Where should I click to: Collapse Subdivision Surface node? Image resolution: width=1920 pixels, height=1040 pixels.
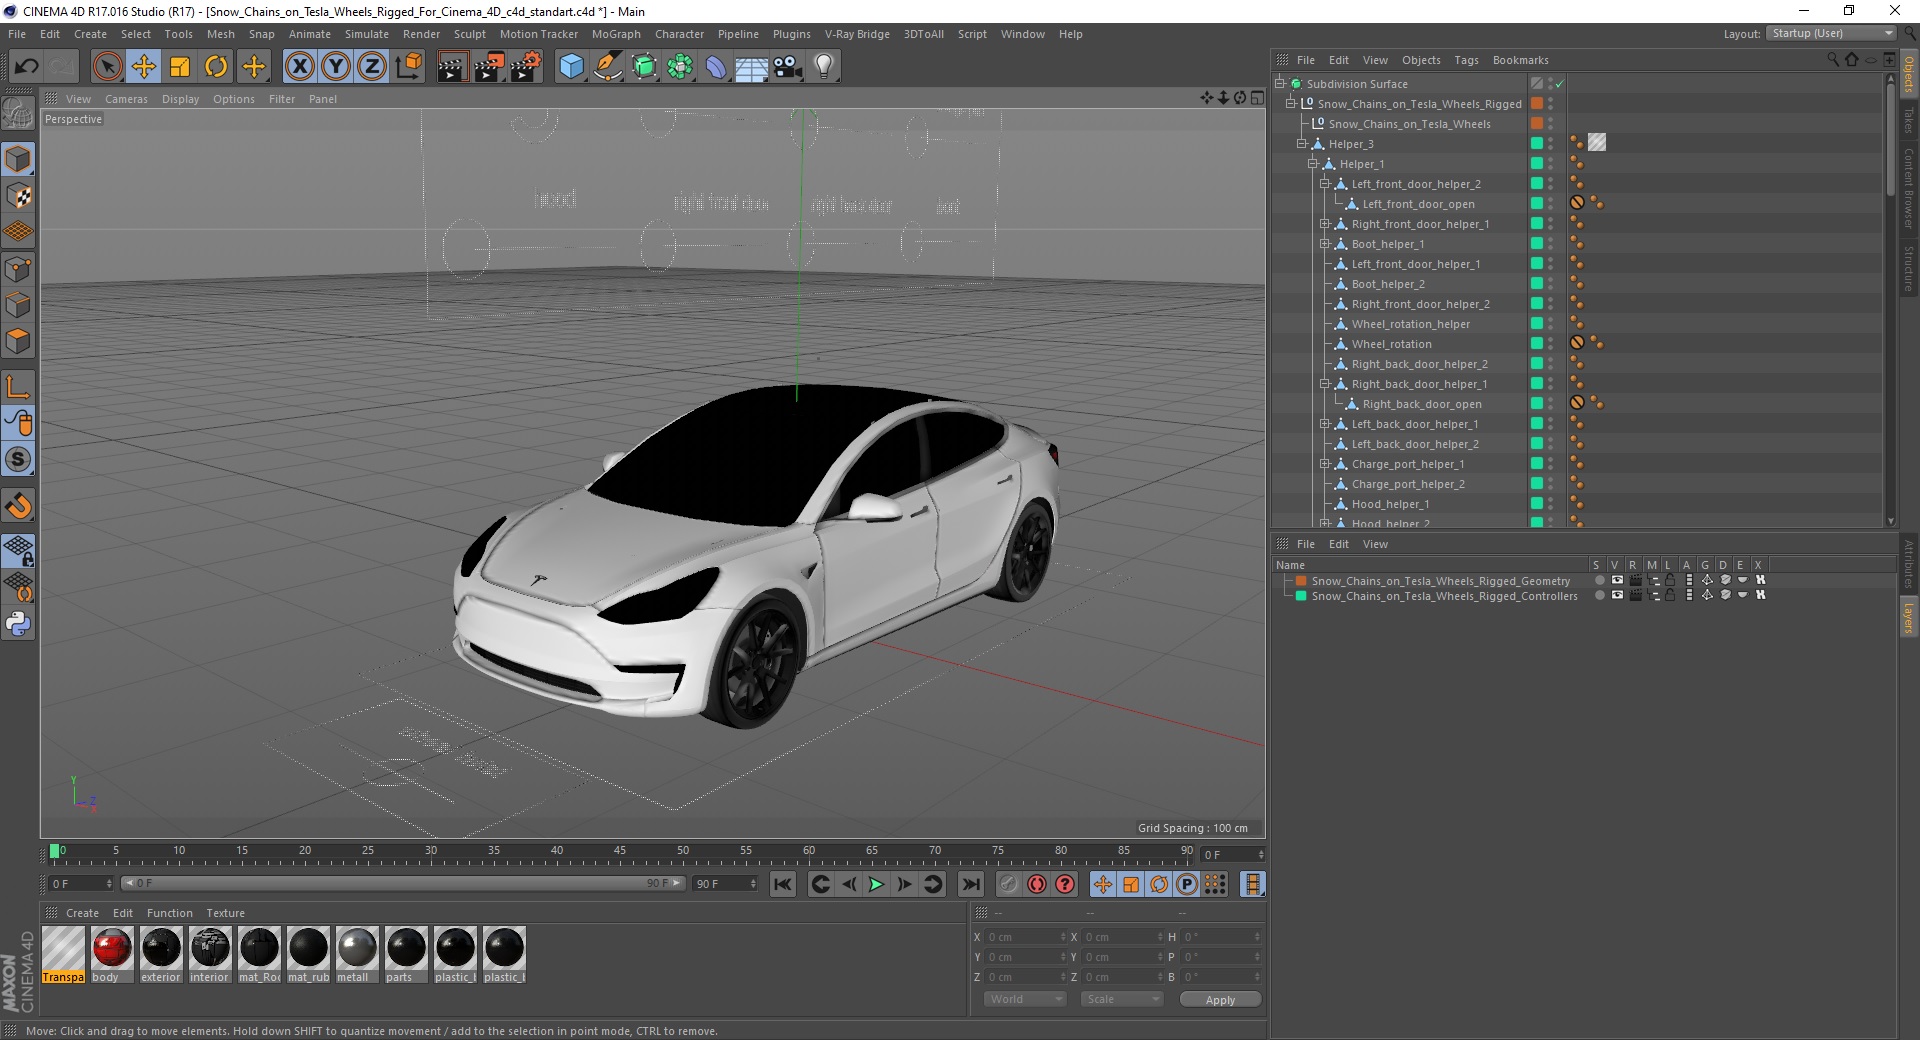[x=1279, y=84]
